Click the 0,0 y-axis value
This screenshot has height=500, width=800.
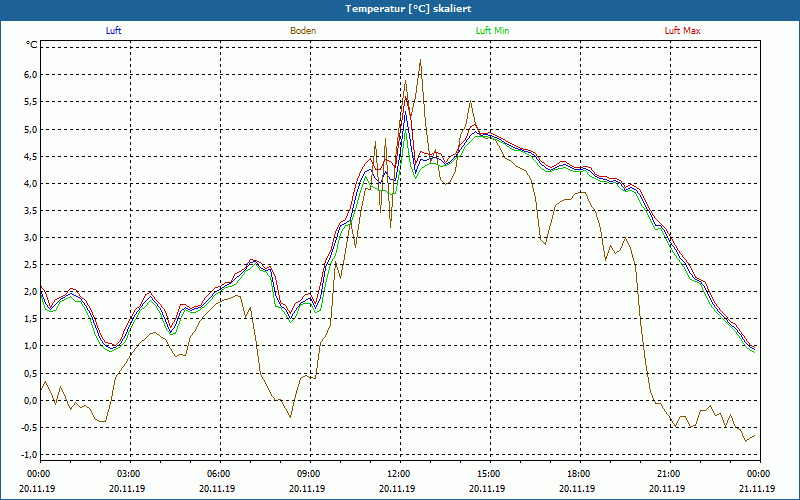31,401
